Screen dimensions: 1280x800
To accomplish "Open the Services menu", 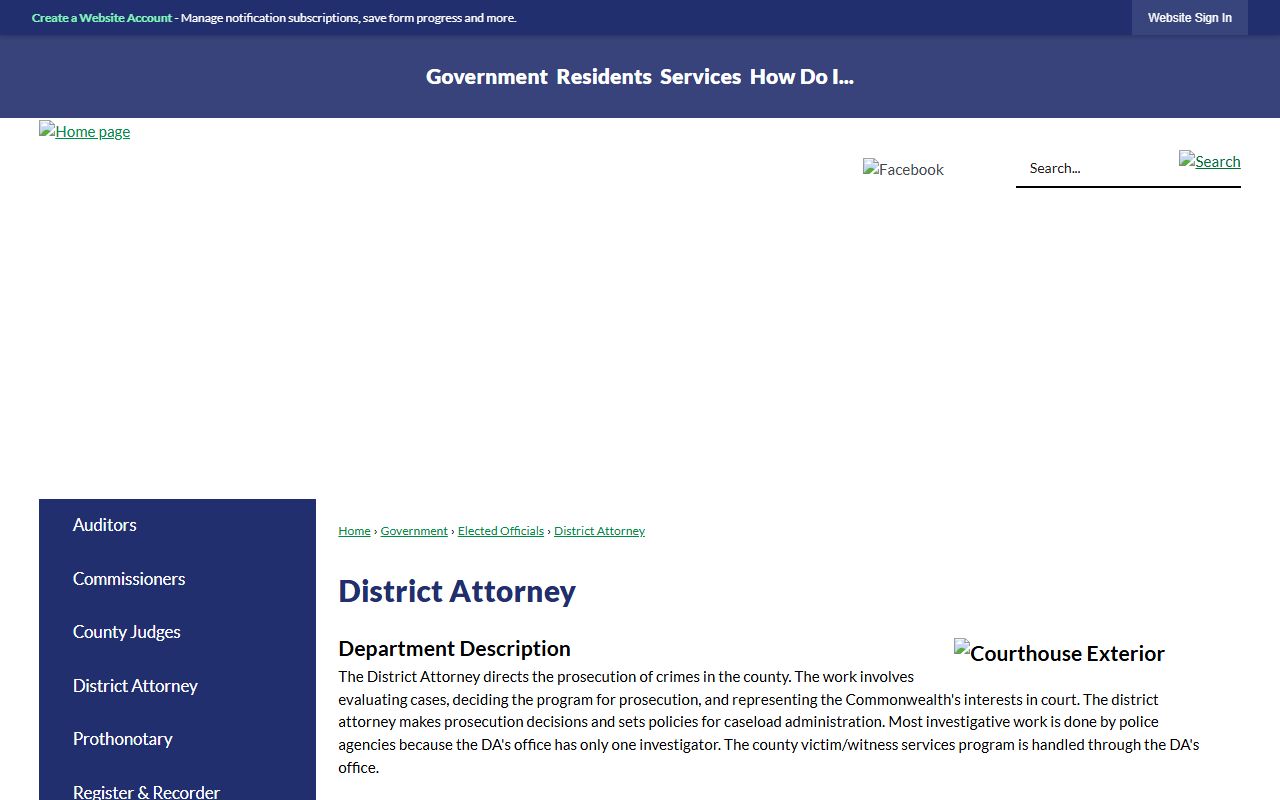I will pos(700,76).
